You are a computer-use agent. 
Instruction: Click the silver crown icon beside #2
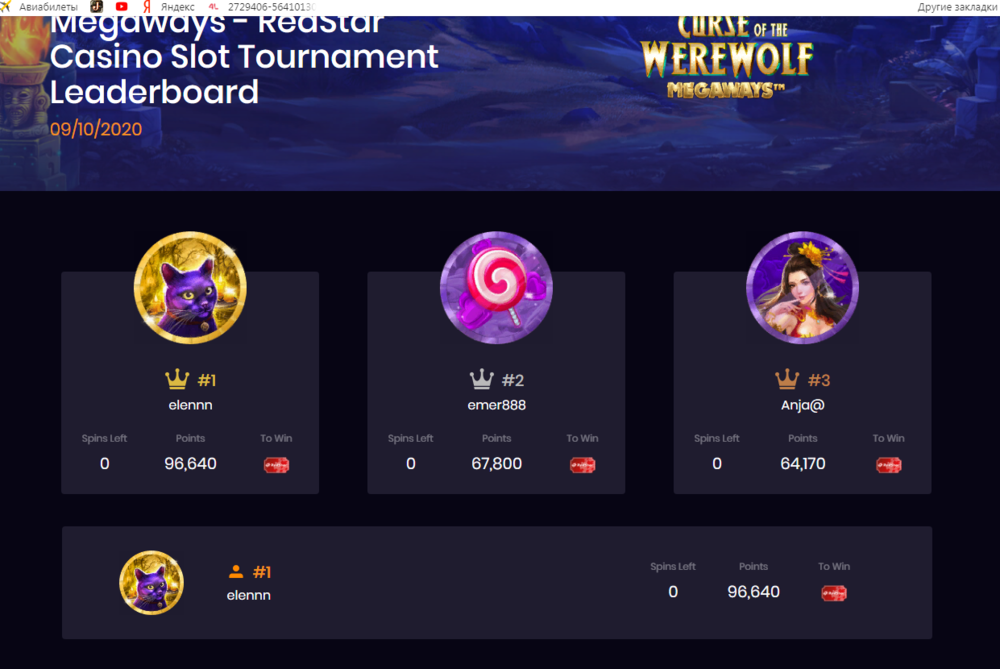click(x=482, y=379)
